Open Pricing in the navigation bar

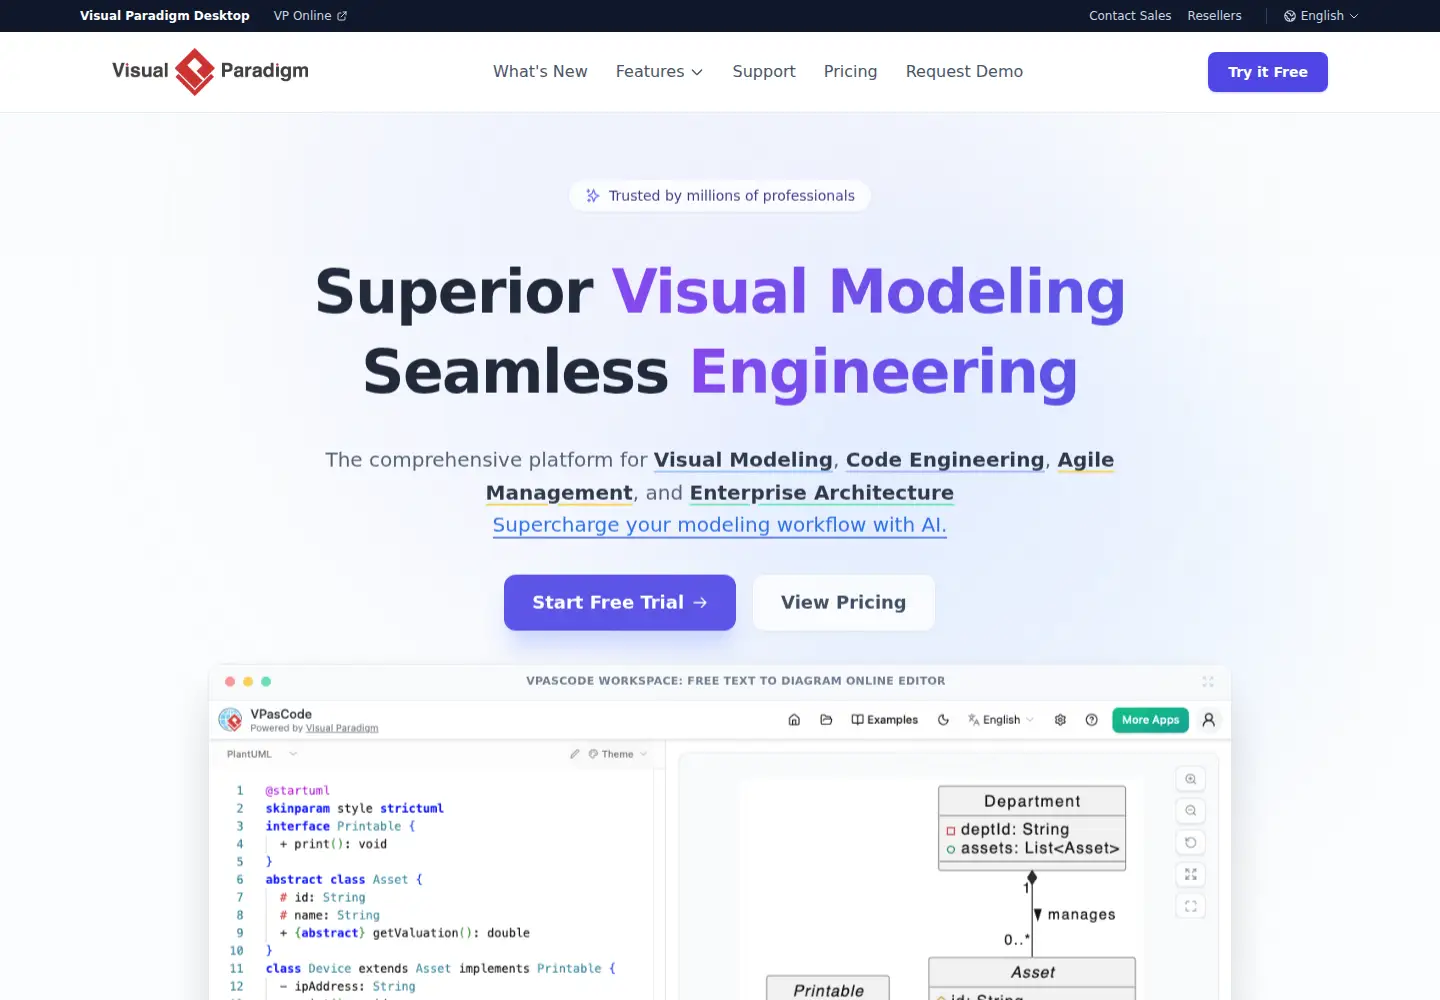point(850,72)
